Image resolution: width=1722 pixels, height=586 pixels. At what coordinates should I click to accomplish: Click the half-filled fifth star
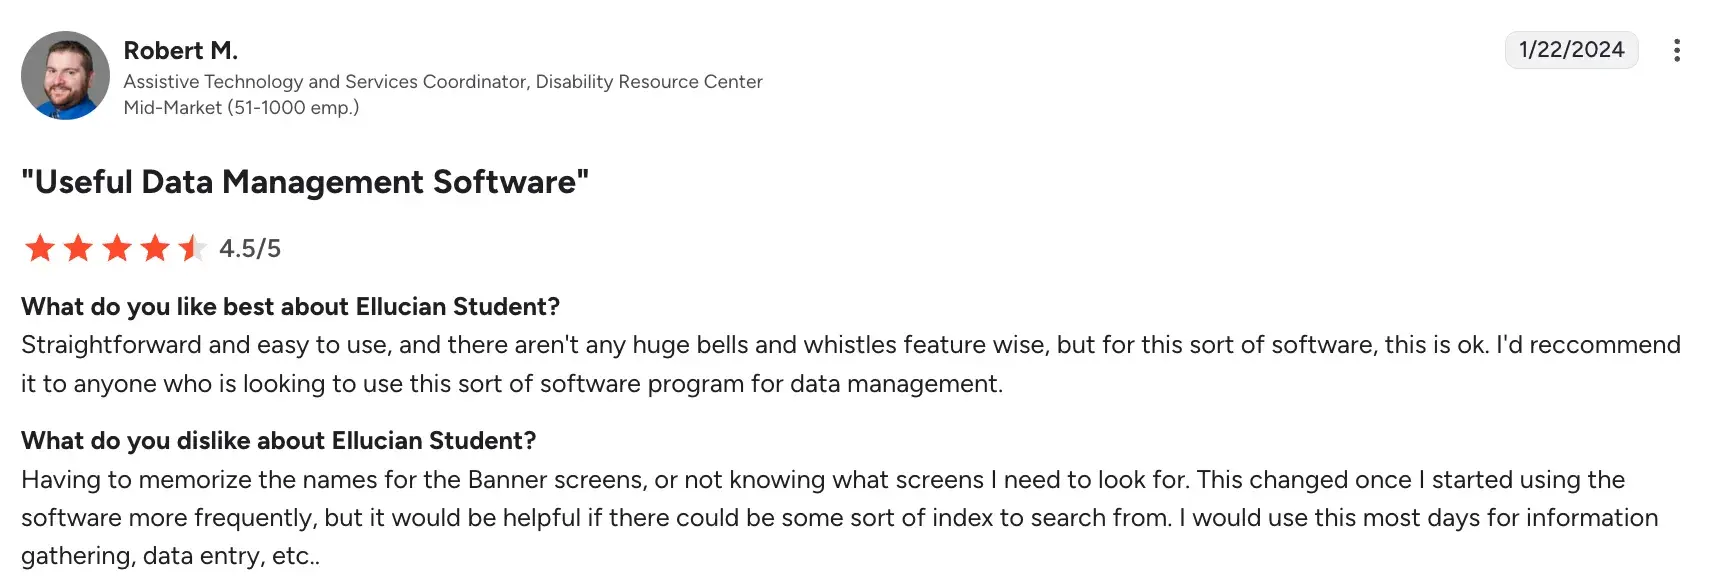coord(192,248)
